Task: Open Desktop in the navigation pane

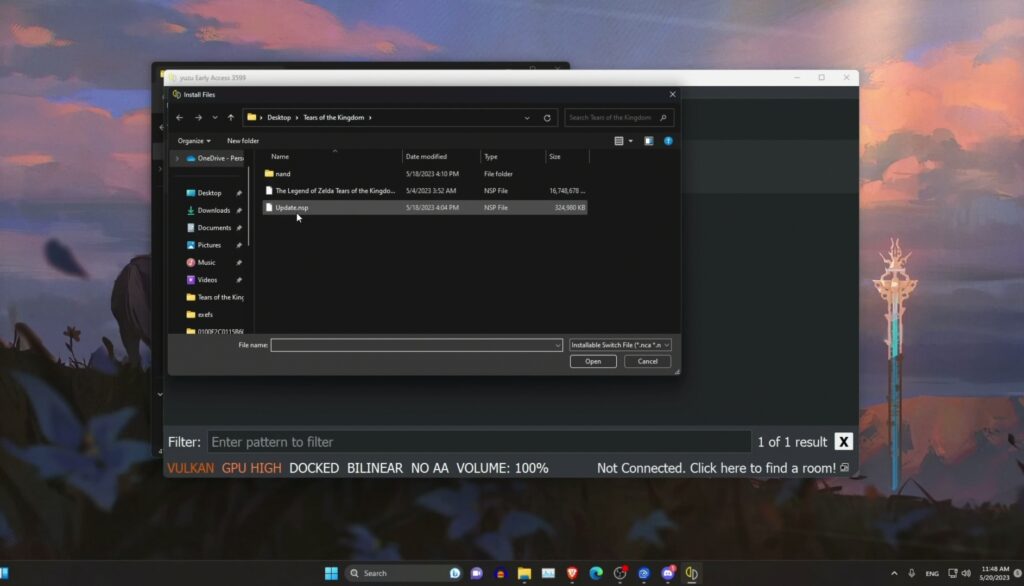Action: point(210,193)
